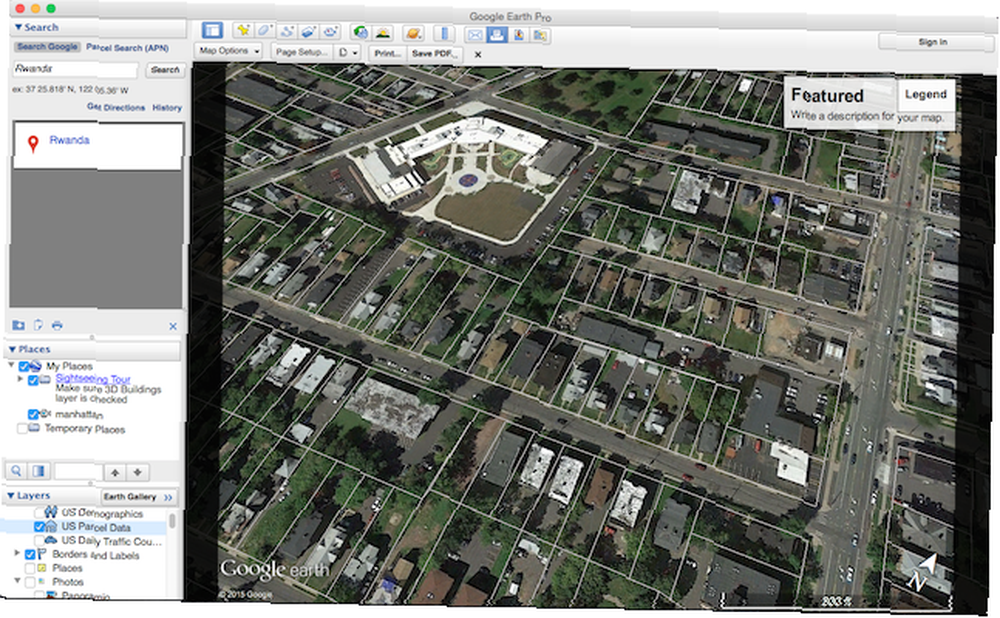Screen dimensions: 1000x618
Task: Add a path from the toolbar
Action: pos(286,31)
